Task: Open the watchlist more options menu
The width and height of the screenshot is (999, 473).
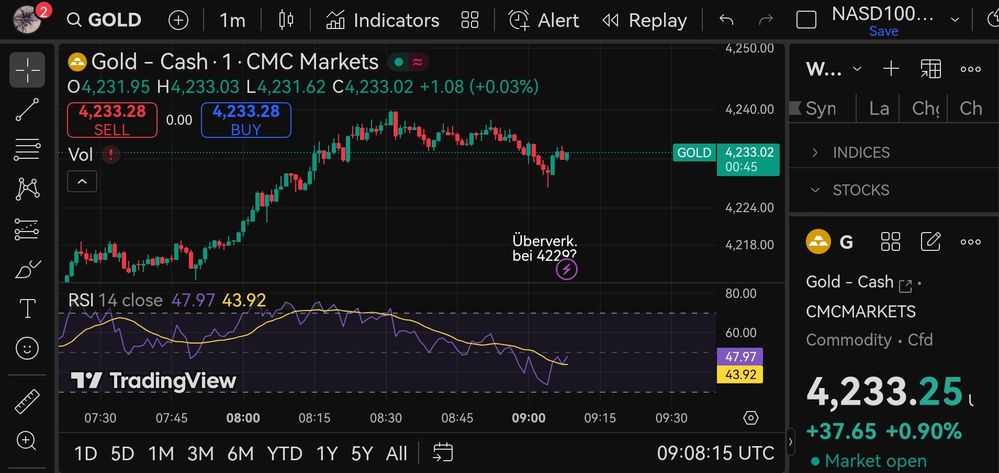Action: click(970, 69)
